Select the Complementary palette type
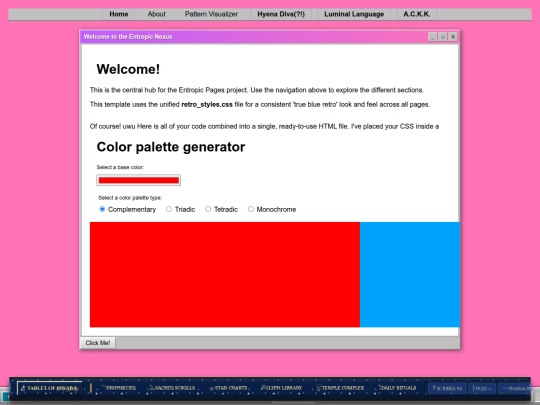540x405 pixels. coord(102,209)
